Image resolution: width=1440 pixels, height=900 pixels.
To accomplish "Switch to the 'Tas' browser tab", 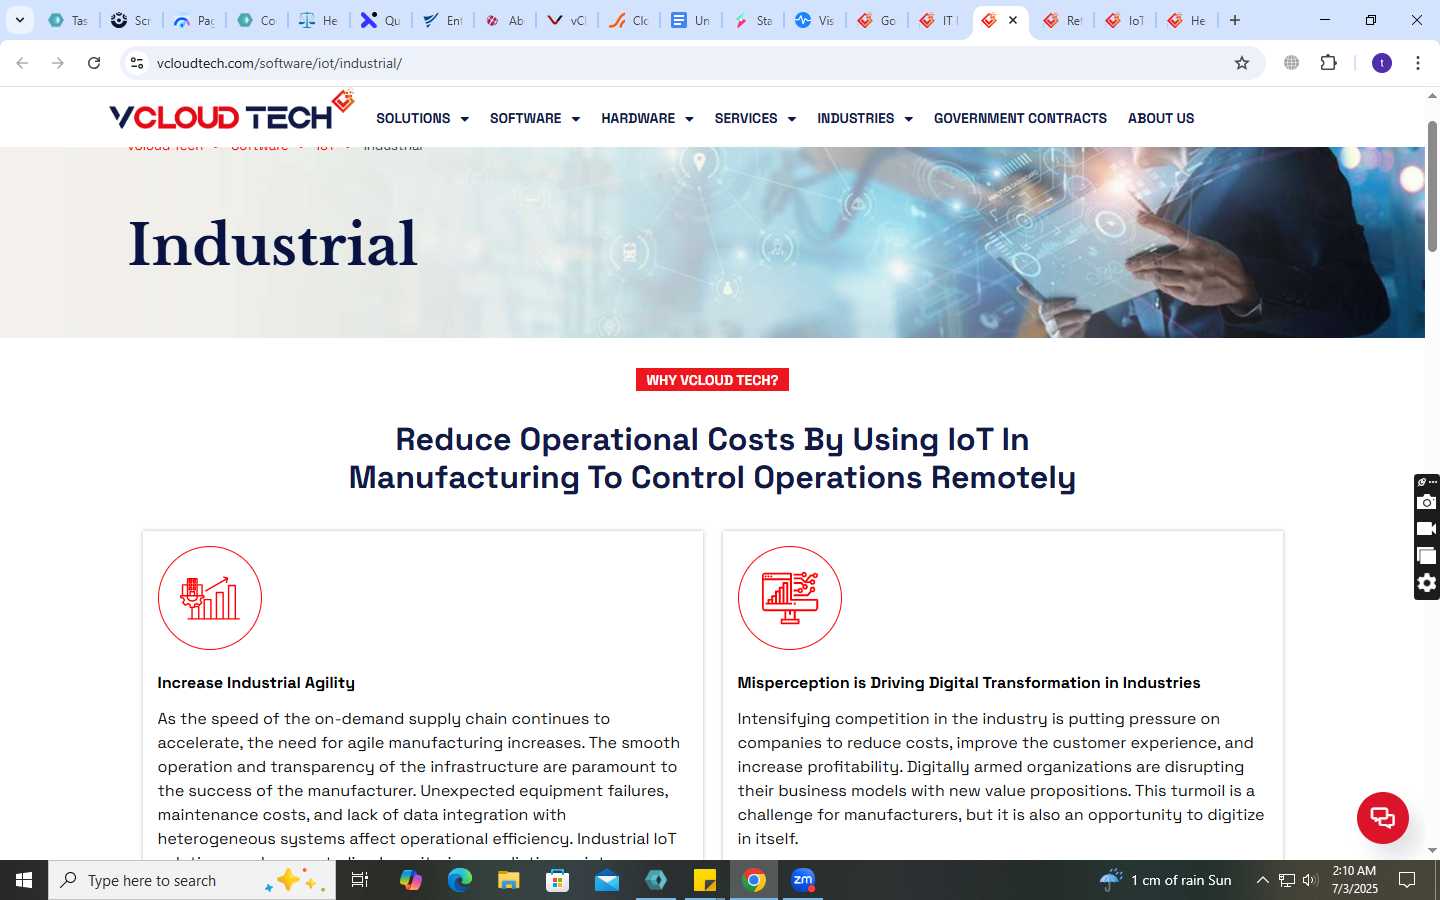I will [68, 20].
